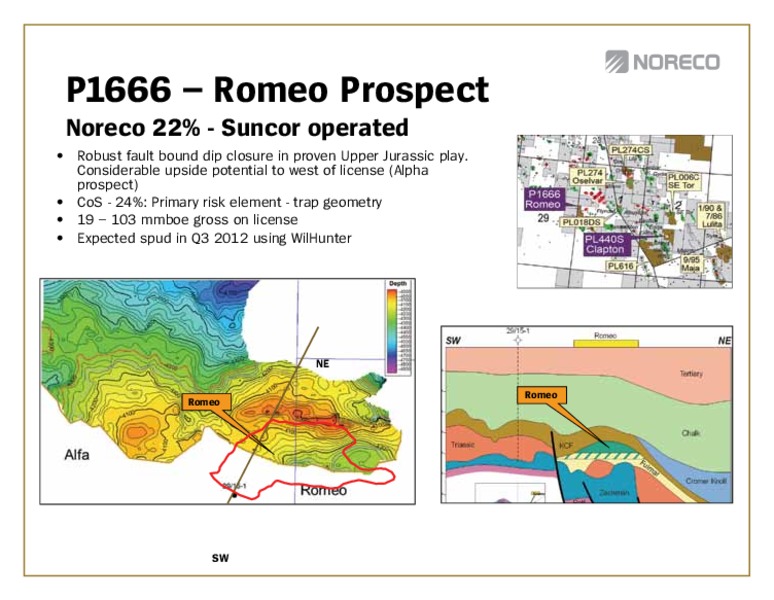774x600 pixels.
Task: Click the purple "P1666 Romeo" label on location map
Action: click(543, 199)
